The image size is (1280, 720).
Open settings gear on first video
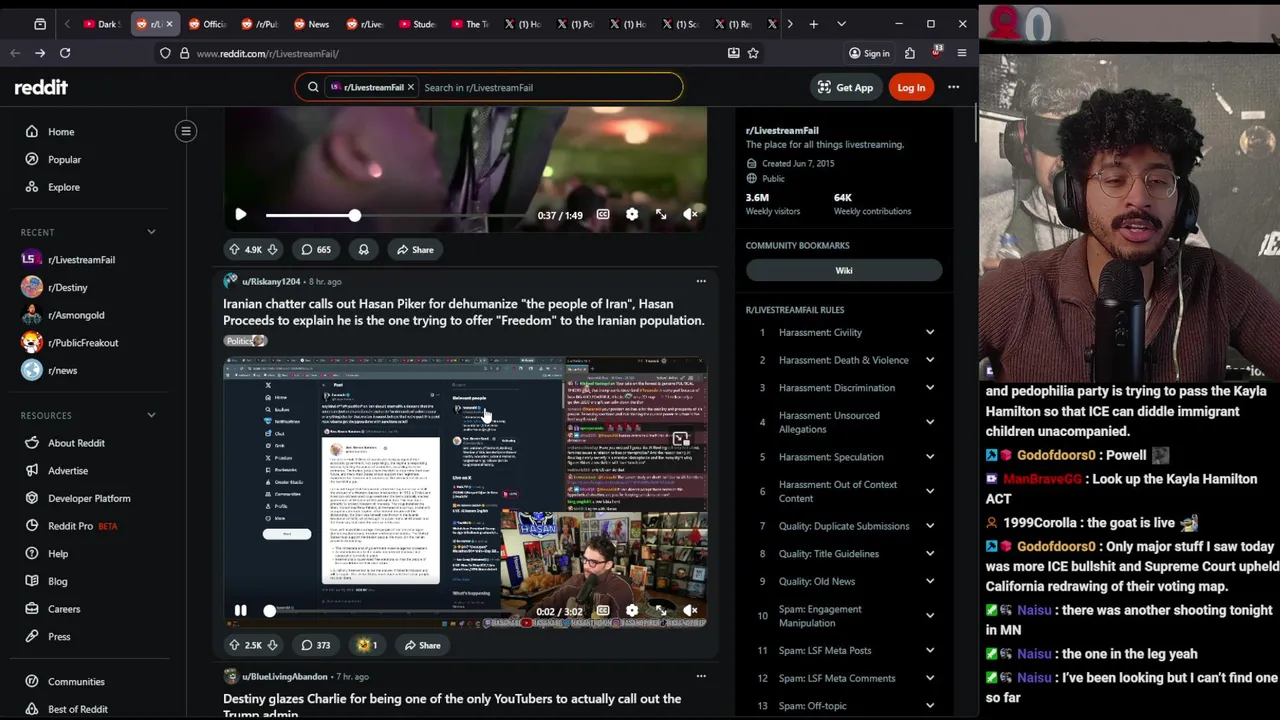point(632,214)
